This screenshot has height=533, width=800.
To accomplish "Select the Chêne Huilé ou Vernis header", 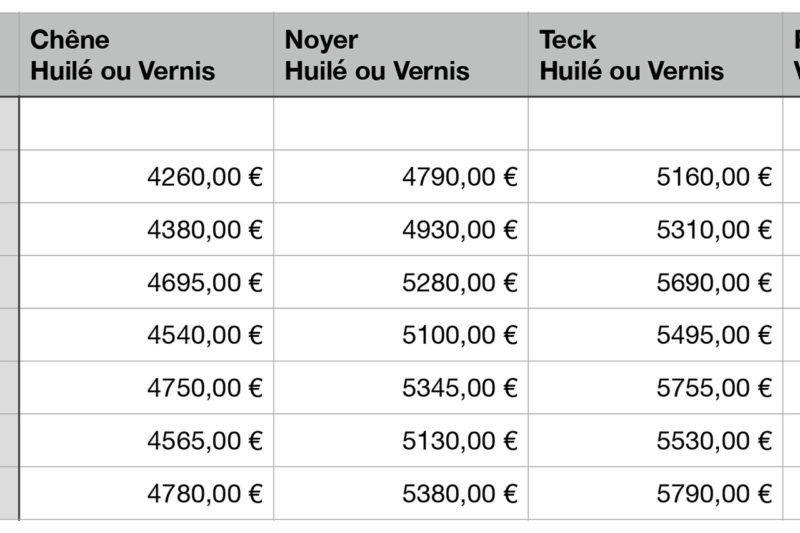I will (146, 56).
